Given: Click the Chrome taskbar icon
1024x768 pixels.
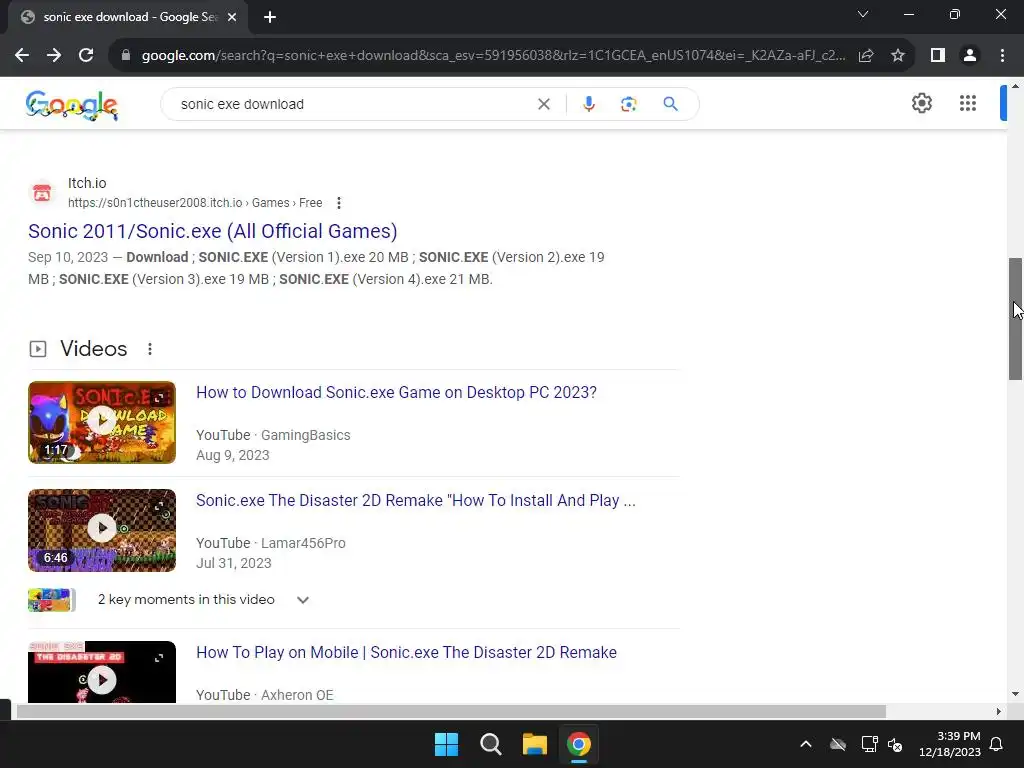Looking at the screenshot, I should point(579,744).
